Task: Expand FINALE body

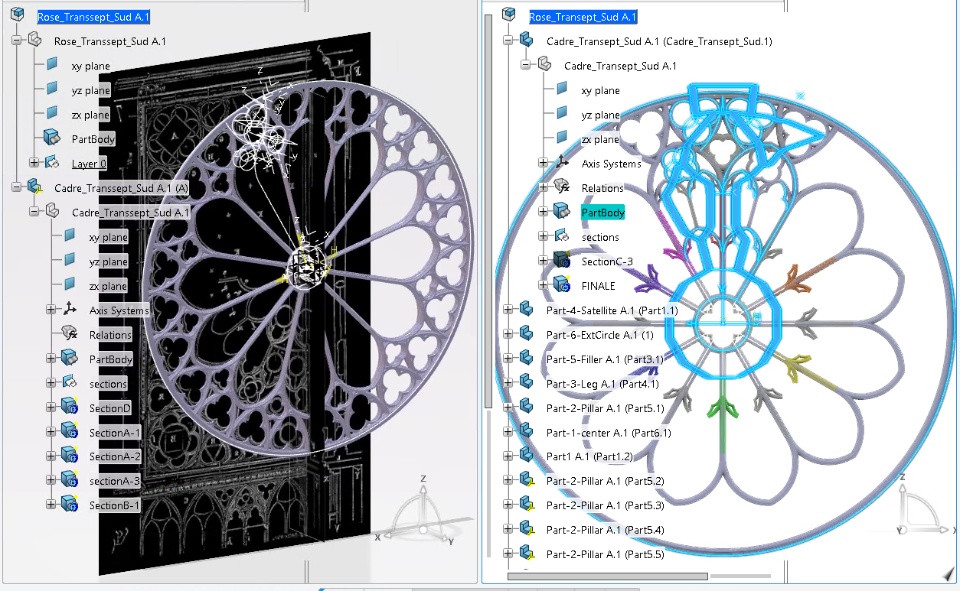Action: (543, 285)
